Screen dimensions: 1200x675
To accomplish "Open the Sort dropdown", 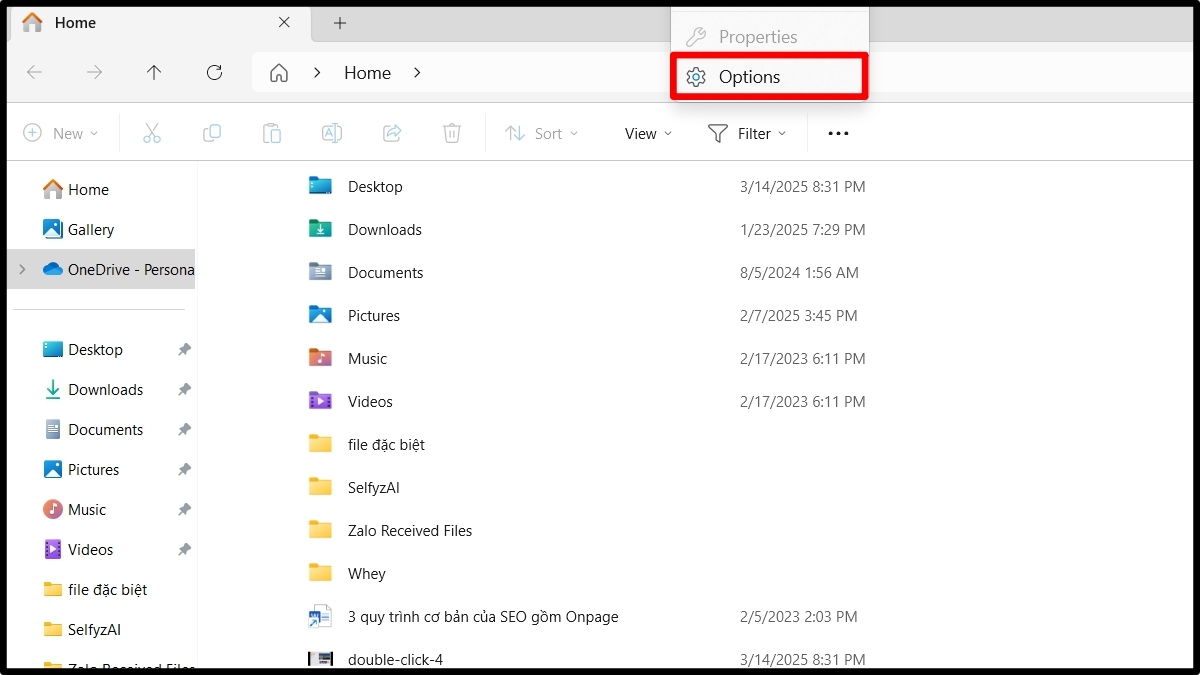I will click(x=542, y=133).
